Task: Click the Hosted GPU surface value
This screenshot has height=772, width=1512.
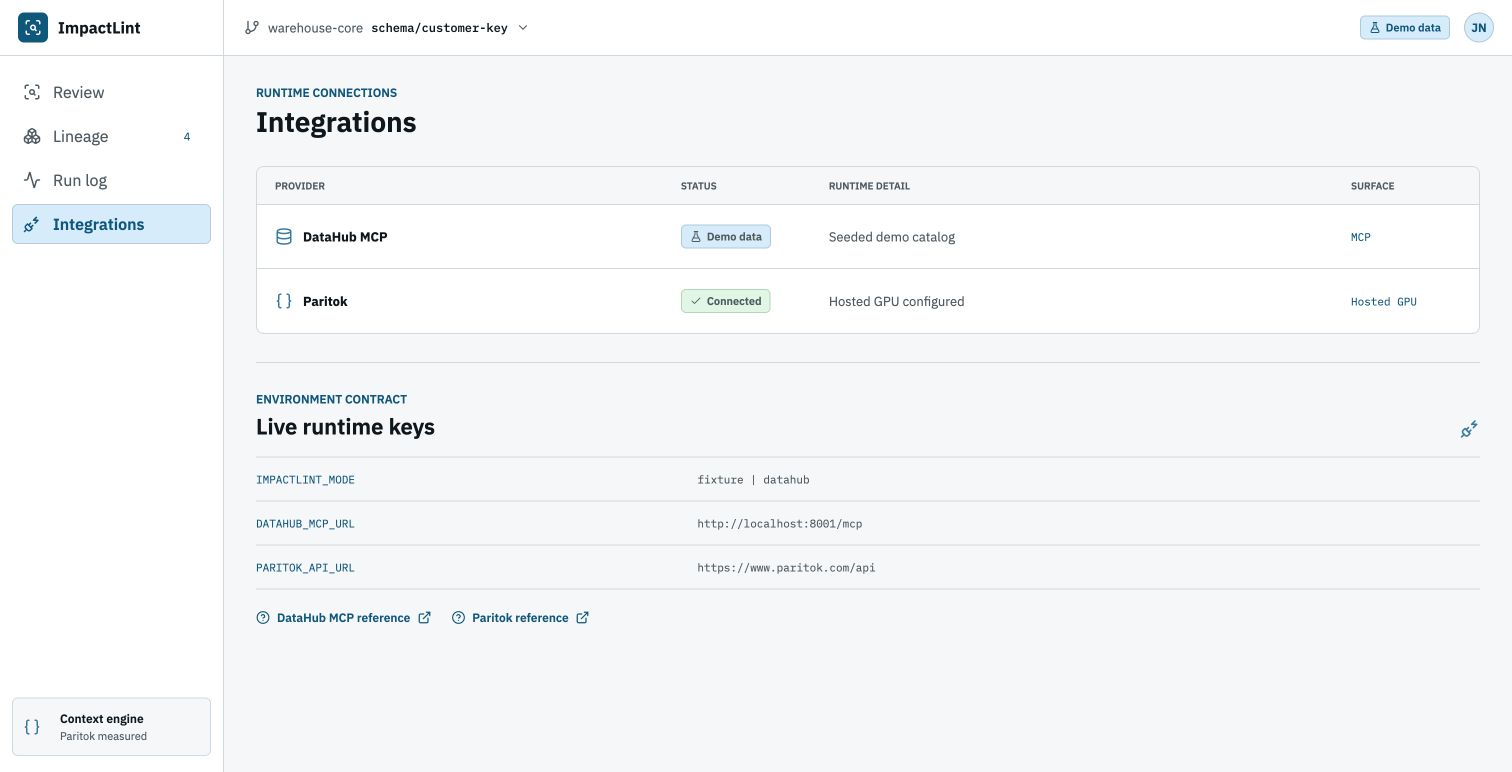Action: pyautogui.click(x=1384, y=301)
